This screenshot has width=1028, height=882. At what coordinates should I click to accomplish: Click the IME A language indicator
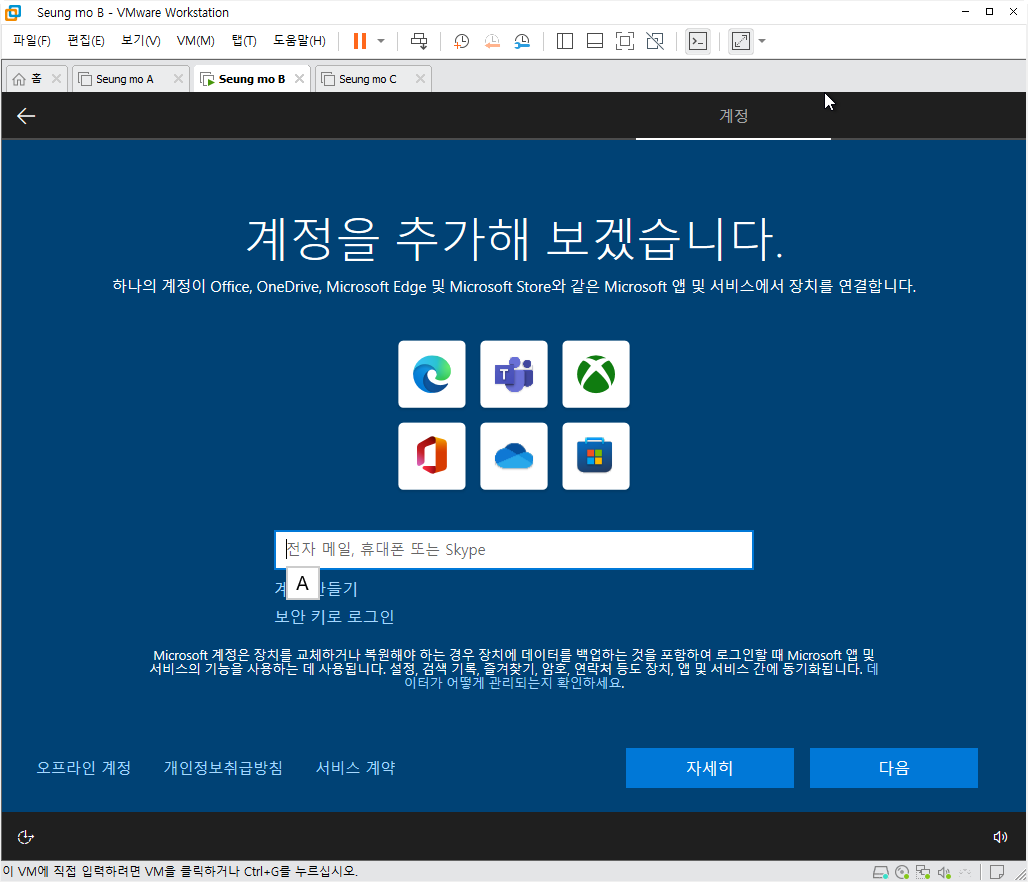(x=302, y=583)
